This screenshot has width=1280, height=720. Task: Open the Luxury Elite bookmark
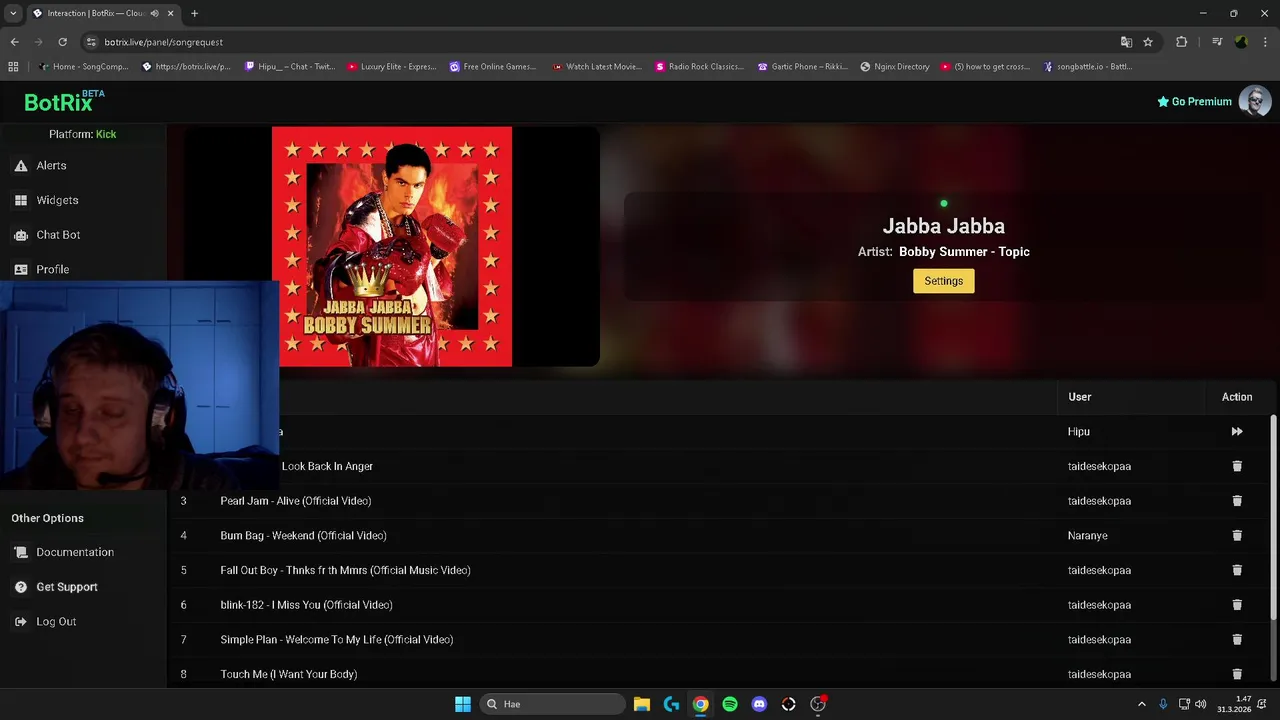click(x=392, y=67)
